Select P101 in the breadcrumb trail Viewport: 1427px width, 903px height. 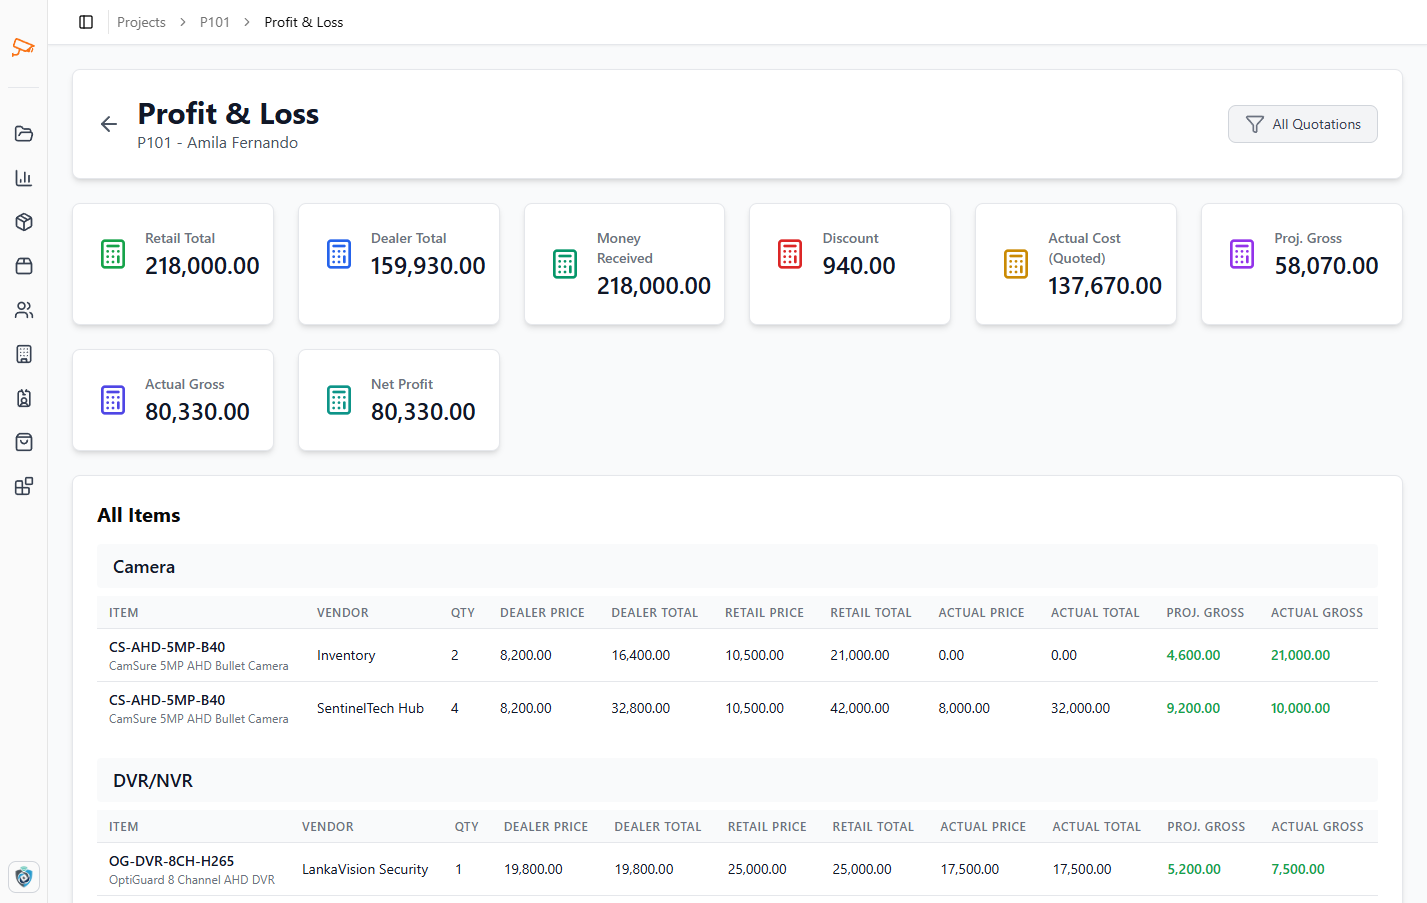tap(215, 22)
